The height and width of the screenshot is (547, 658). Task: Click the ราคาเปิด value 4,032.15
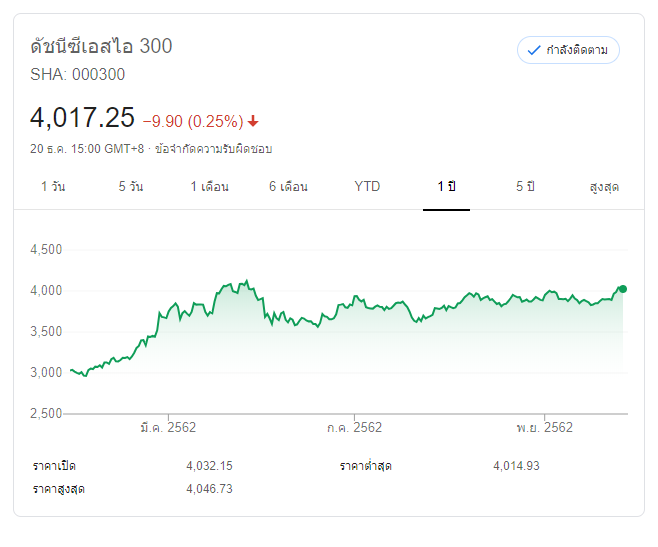pos(209,466)
